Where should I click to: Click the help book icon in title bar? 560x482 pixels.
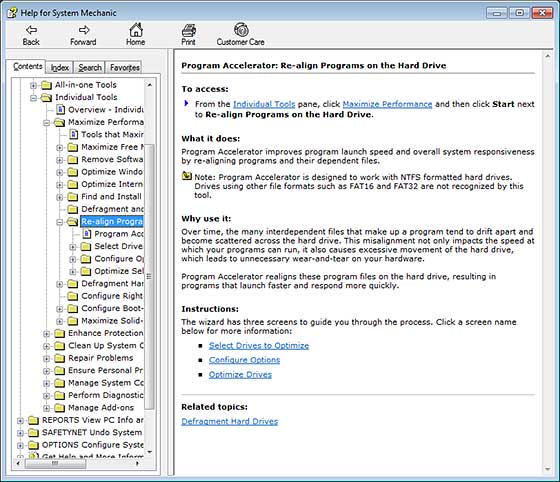[12, 13]
